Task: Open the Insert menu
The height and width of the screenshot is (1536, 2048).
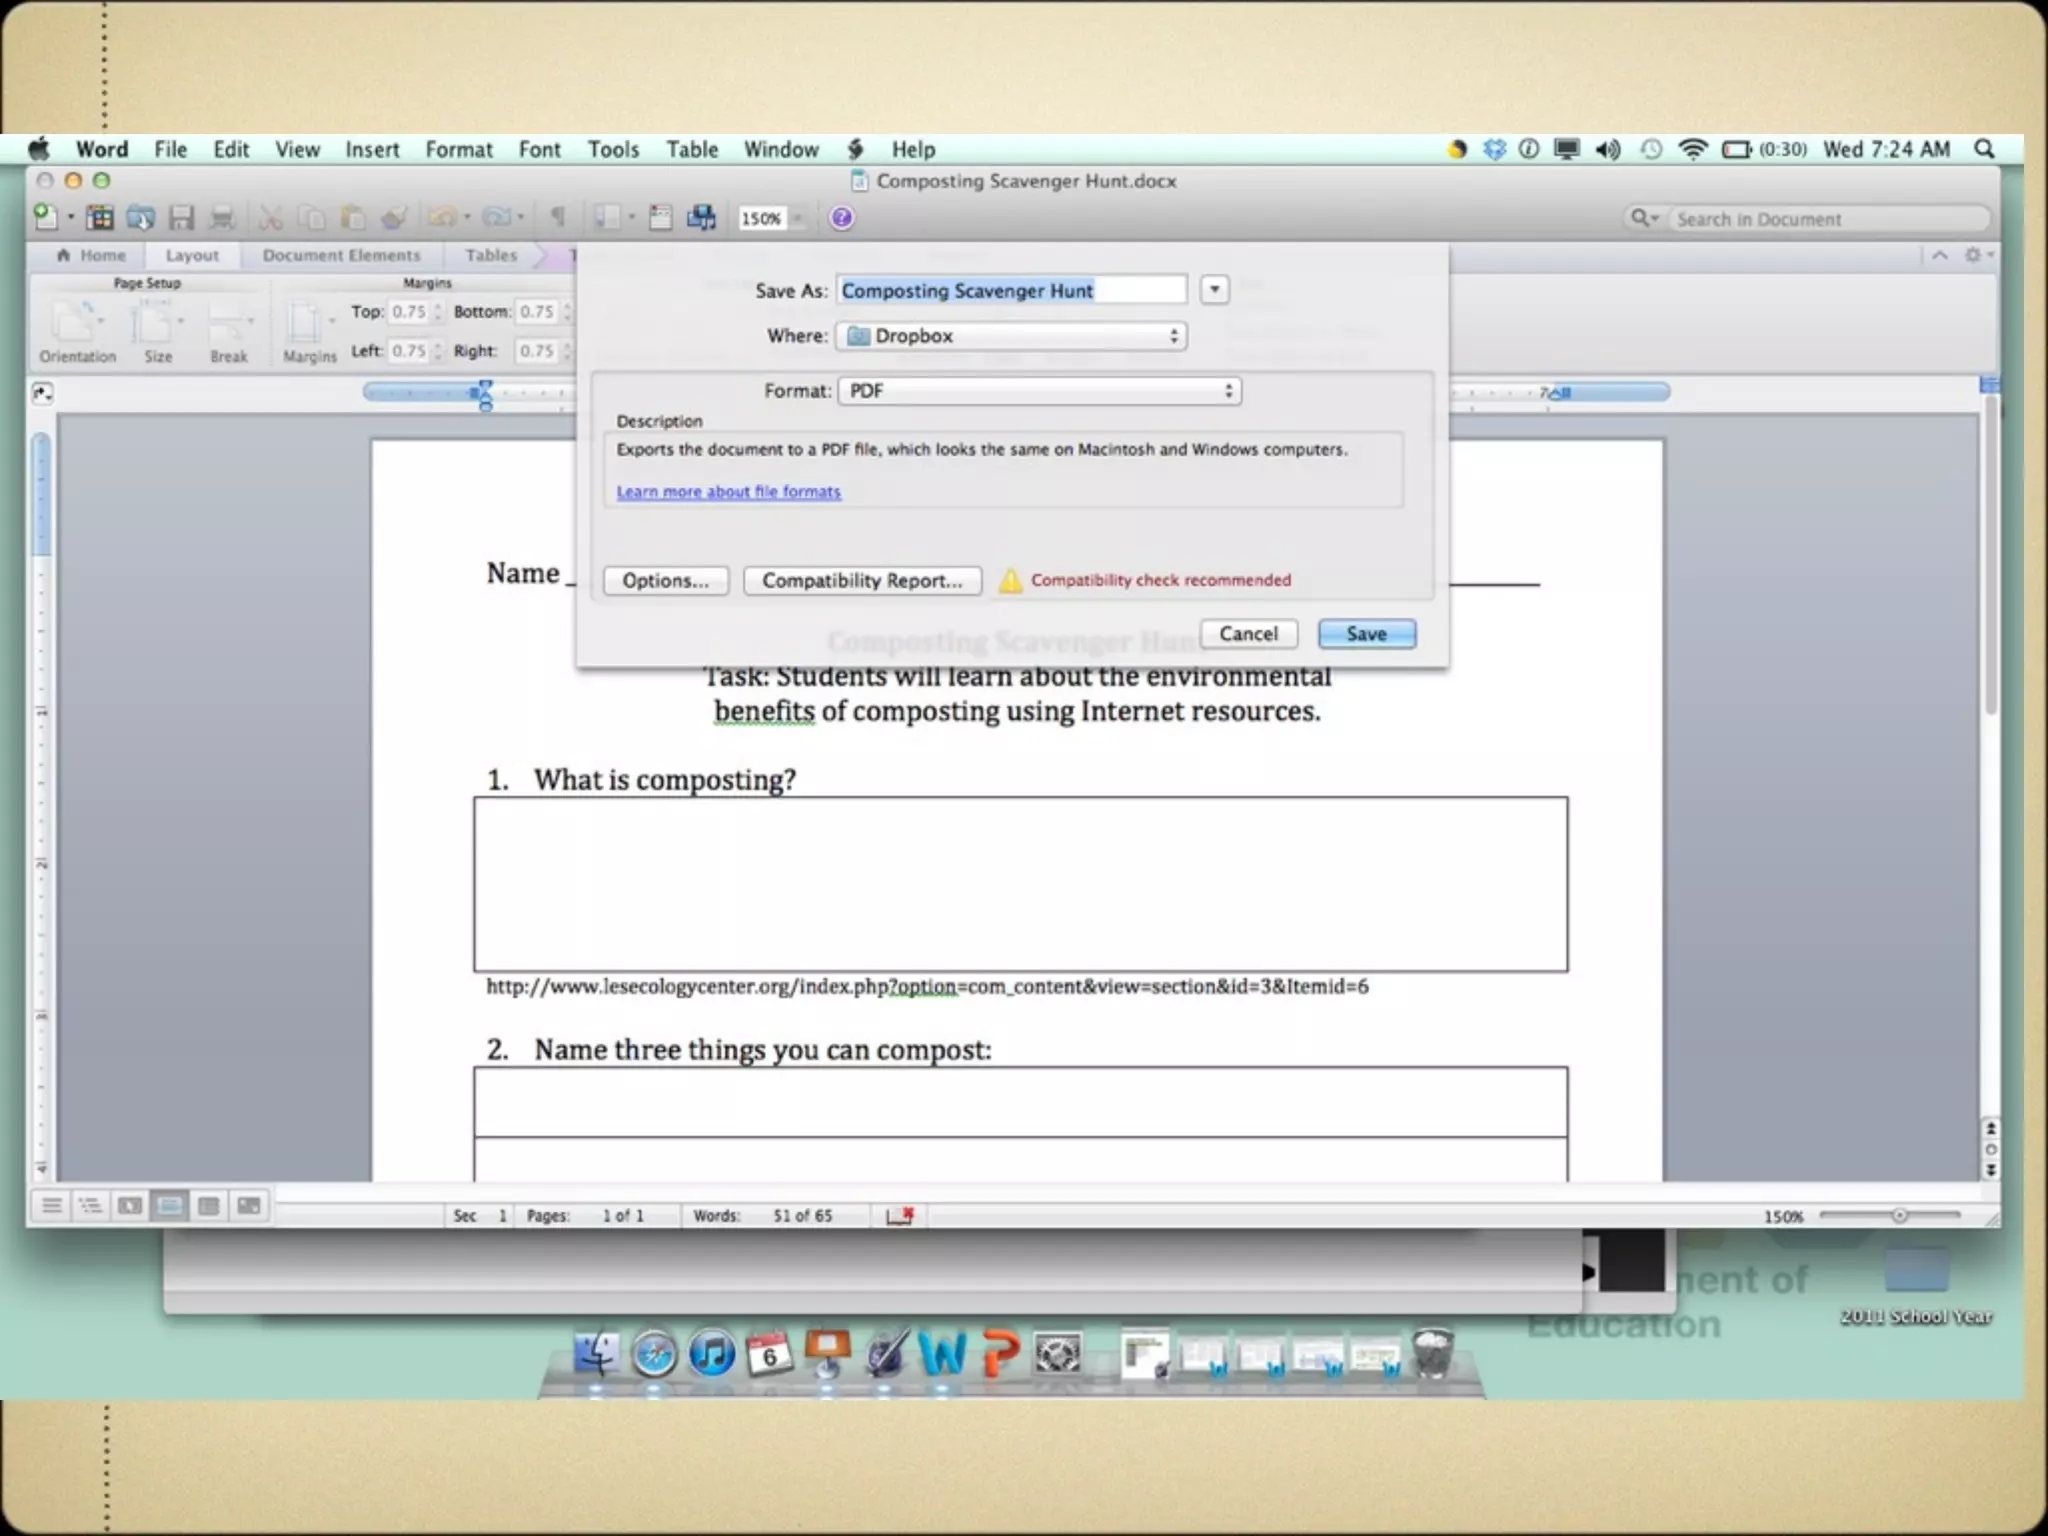Action: [372, 149]
